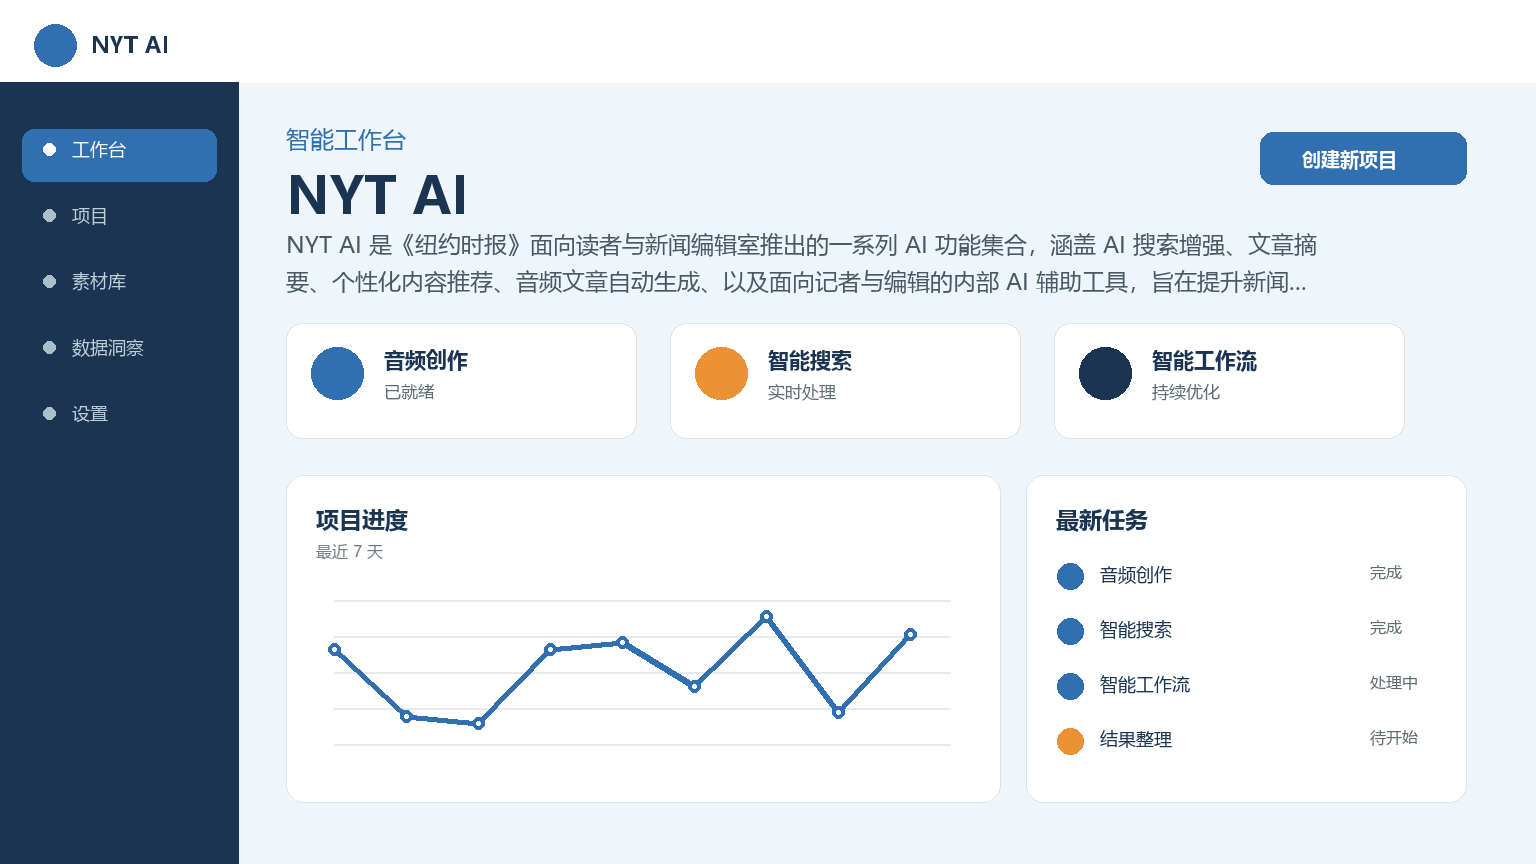Select the 智能搜索 task row label
Image resolution: width=1536 pixels, height=864 pixels.
click(1136, 630)
